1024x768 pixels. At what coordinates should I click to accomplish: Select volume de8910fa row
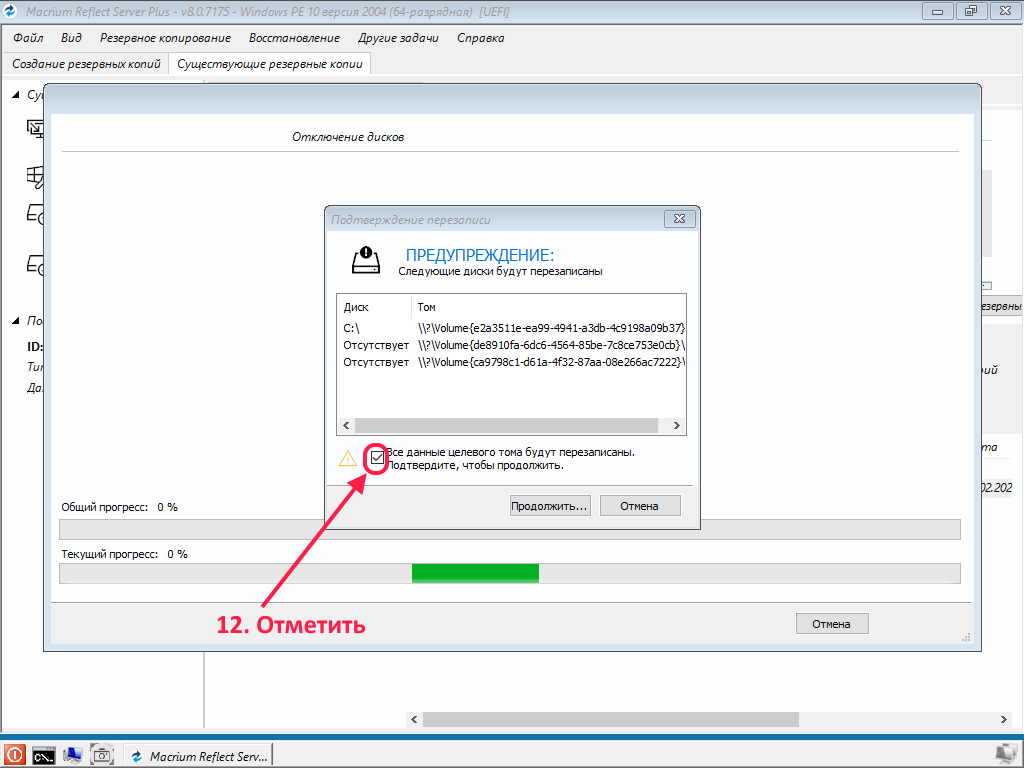point(511,345)
